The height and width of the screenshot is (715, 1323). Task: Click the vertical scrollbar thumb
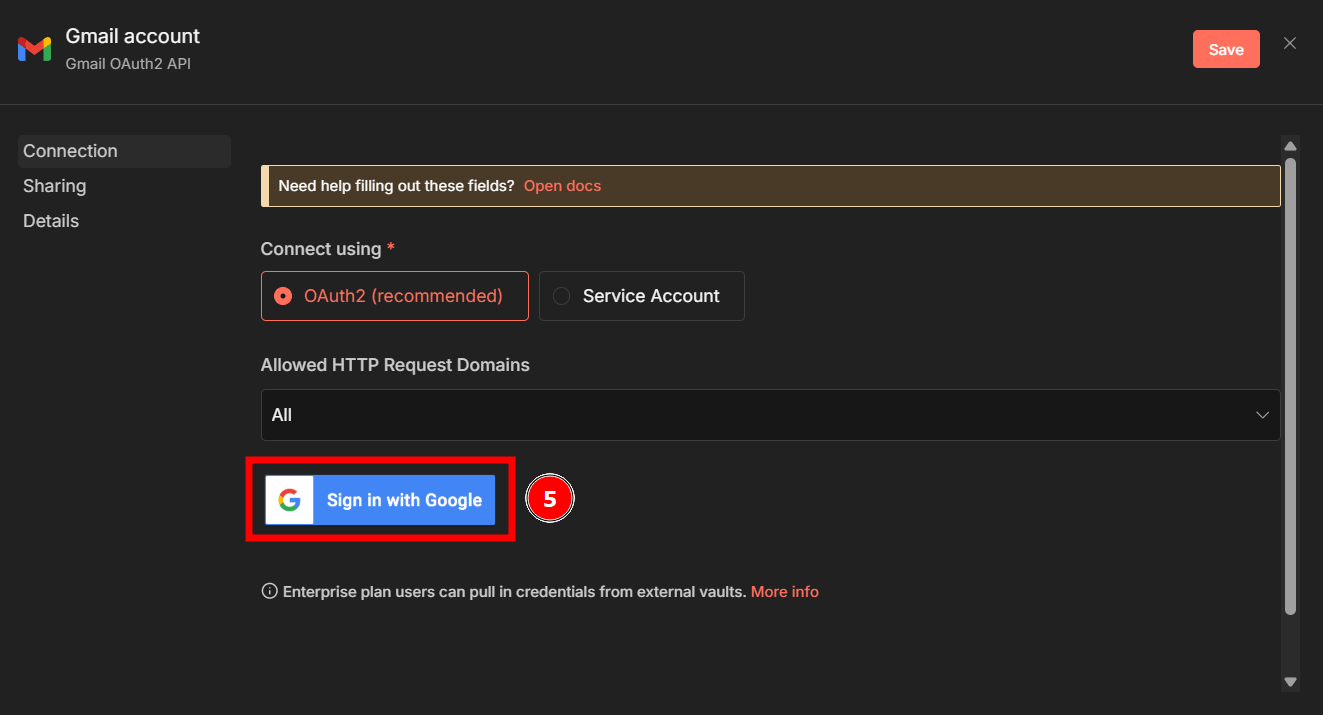point(1290,385)
